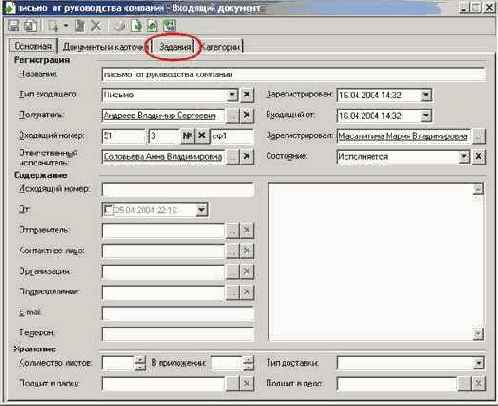Clear the Получатель field using X button
498x406 pixels.
tap(247, 115)
